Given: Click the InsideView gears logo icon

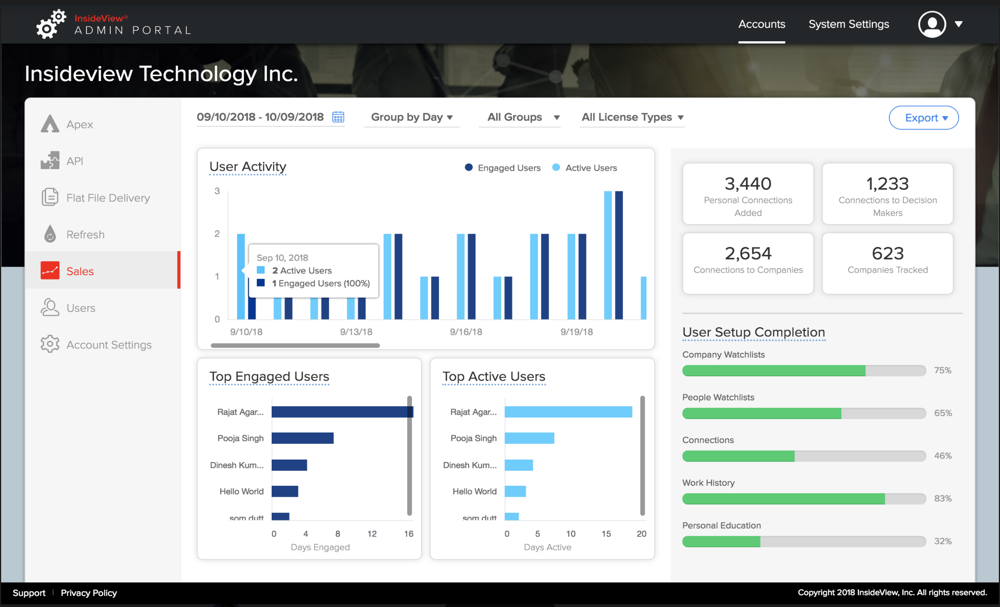Looking at the screenshot, I should pyautogui.click(x=50, y=24).
